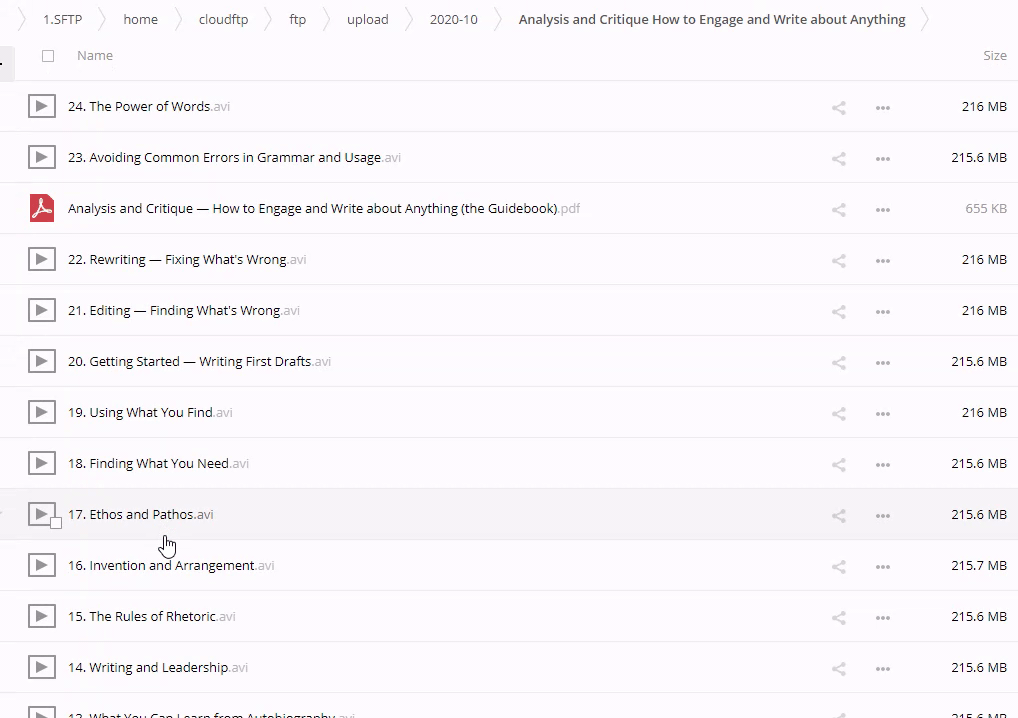Go to the 2020-10 breadcrumb folder
1018x718 pixels.
(453, 20)
